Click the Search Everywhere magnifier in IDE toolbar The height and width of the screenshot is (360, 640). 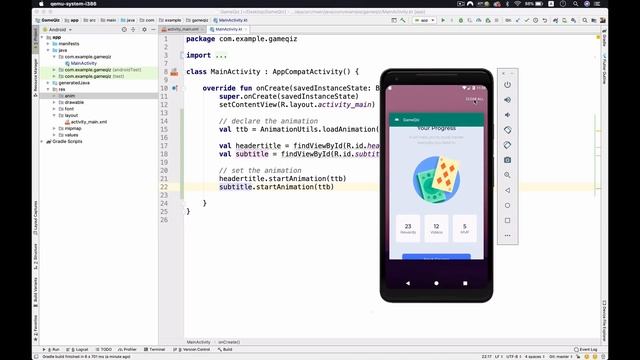[x=585, y=20]
